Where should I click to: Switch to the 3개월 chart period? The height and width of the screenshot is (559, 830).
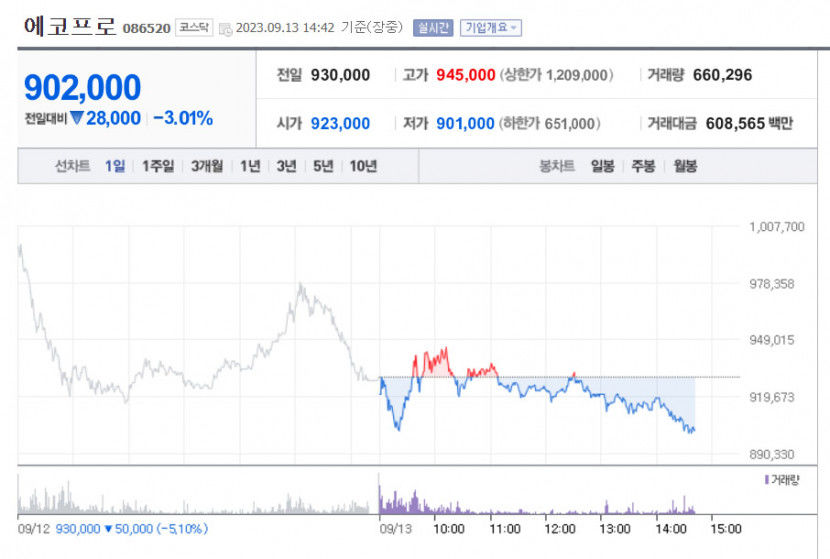point(207,166)
